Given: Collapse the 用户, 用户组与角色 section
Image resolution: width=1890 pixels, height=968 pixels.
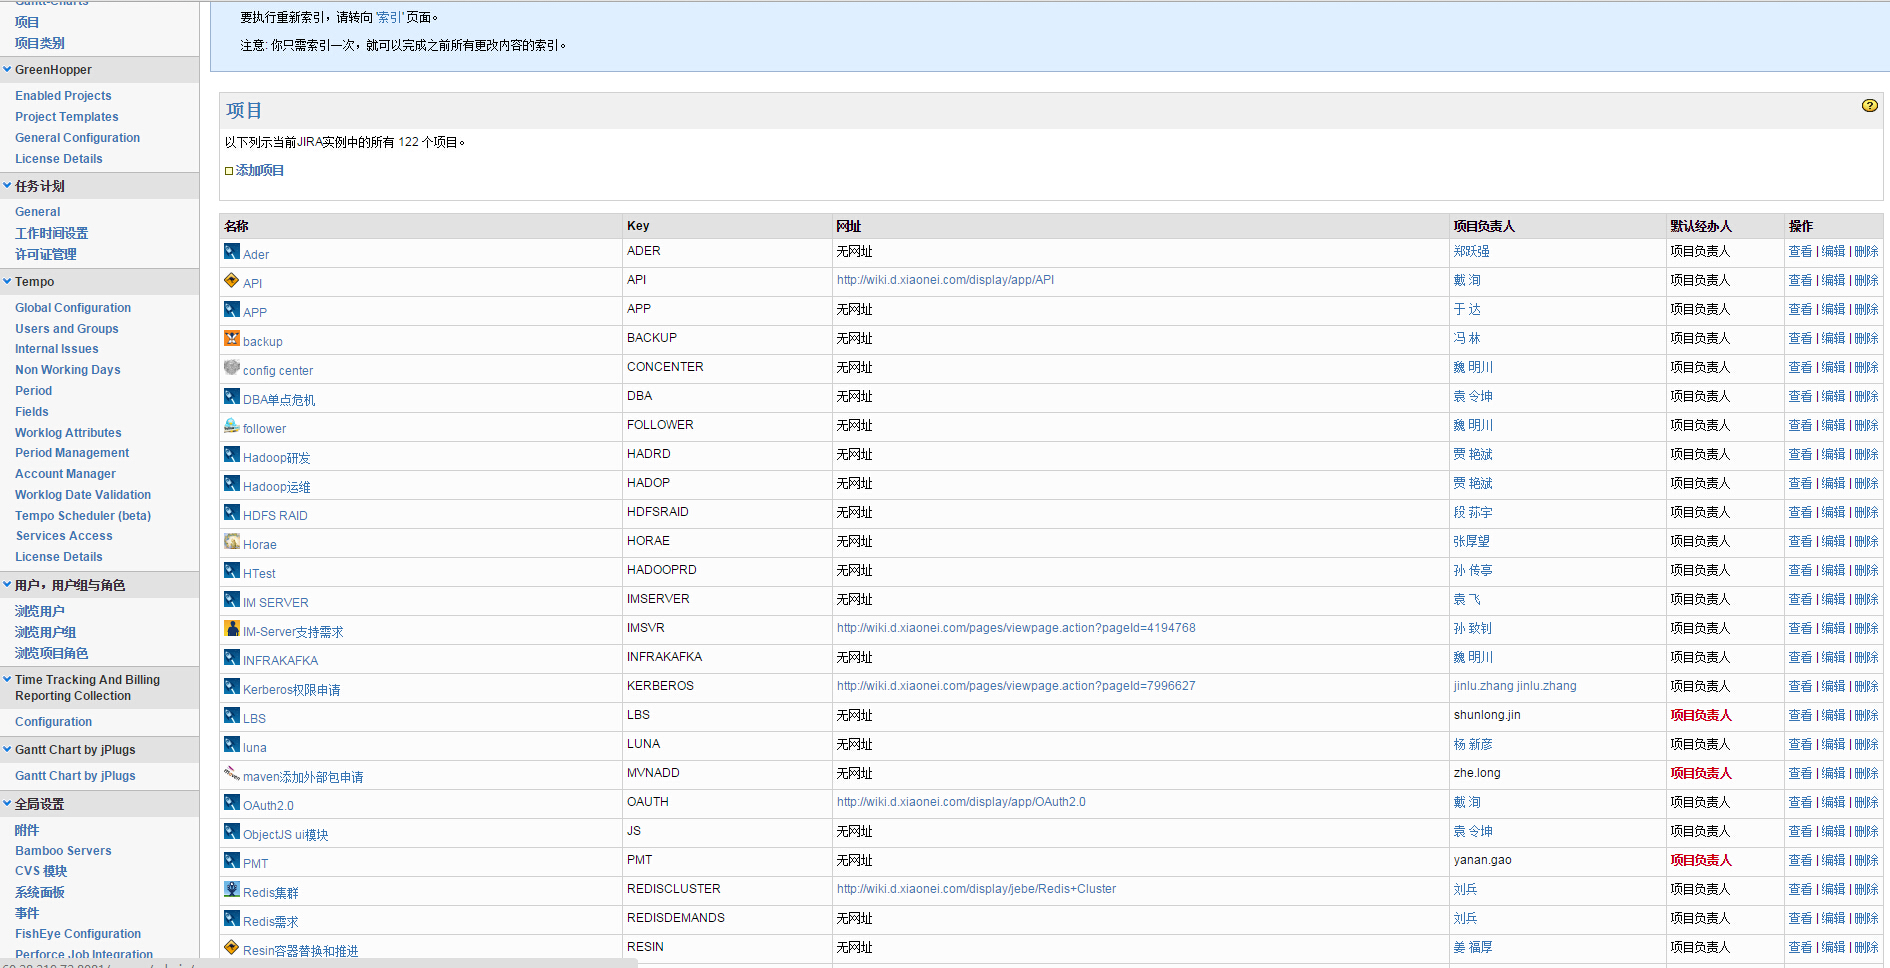Looking at the screenshot, I should 7,585.
